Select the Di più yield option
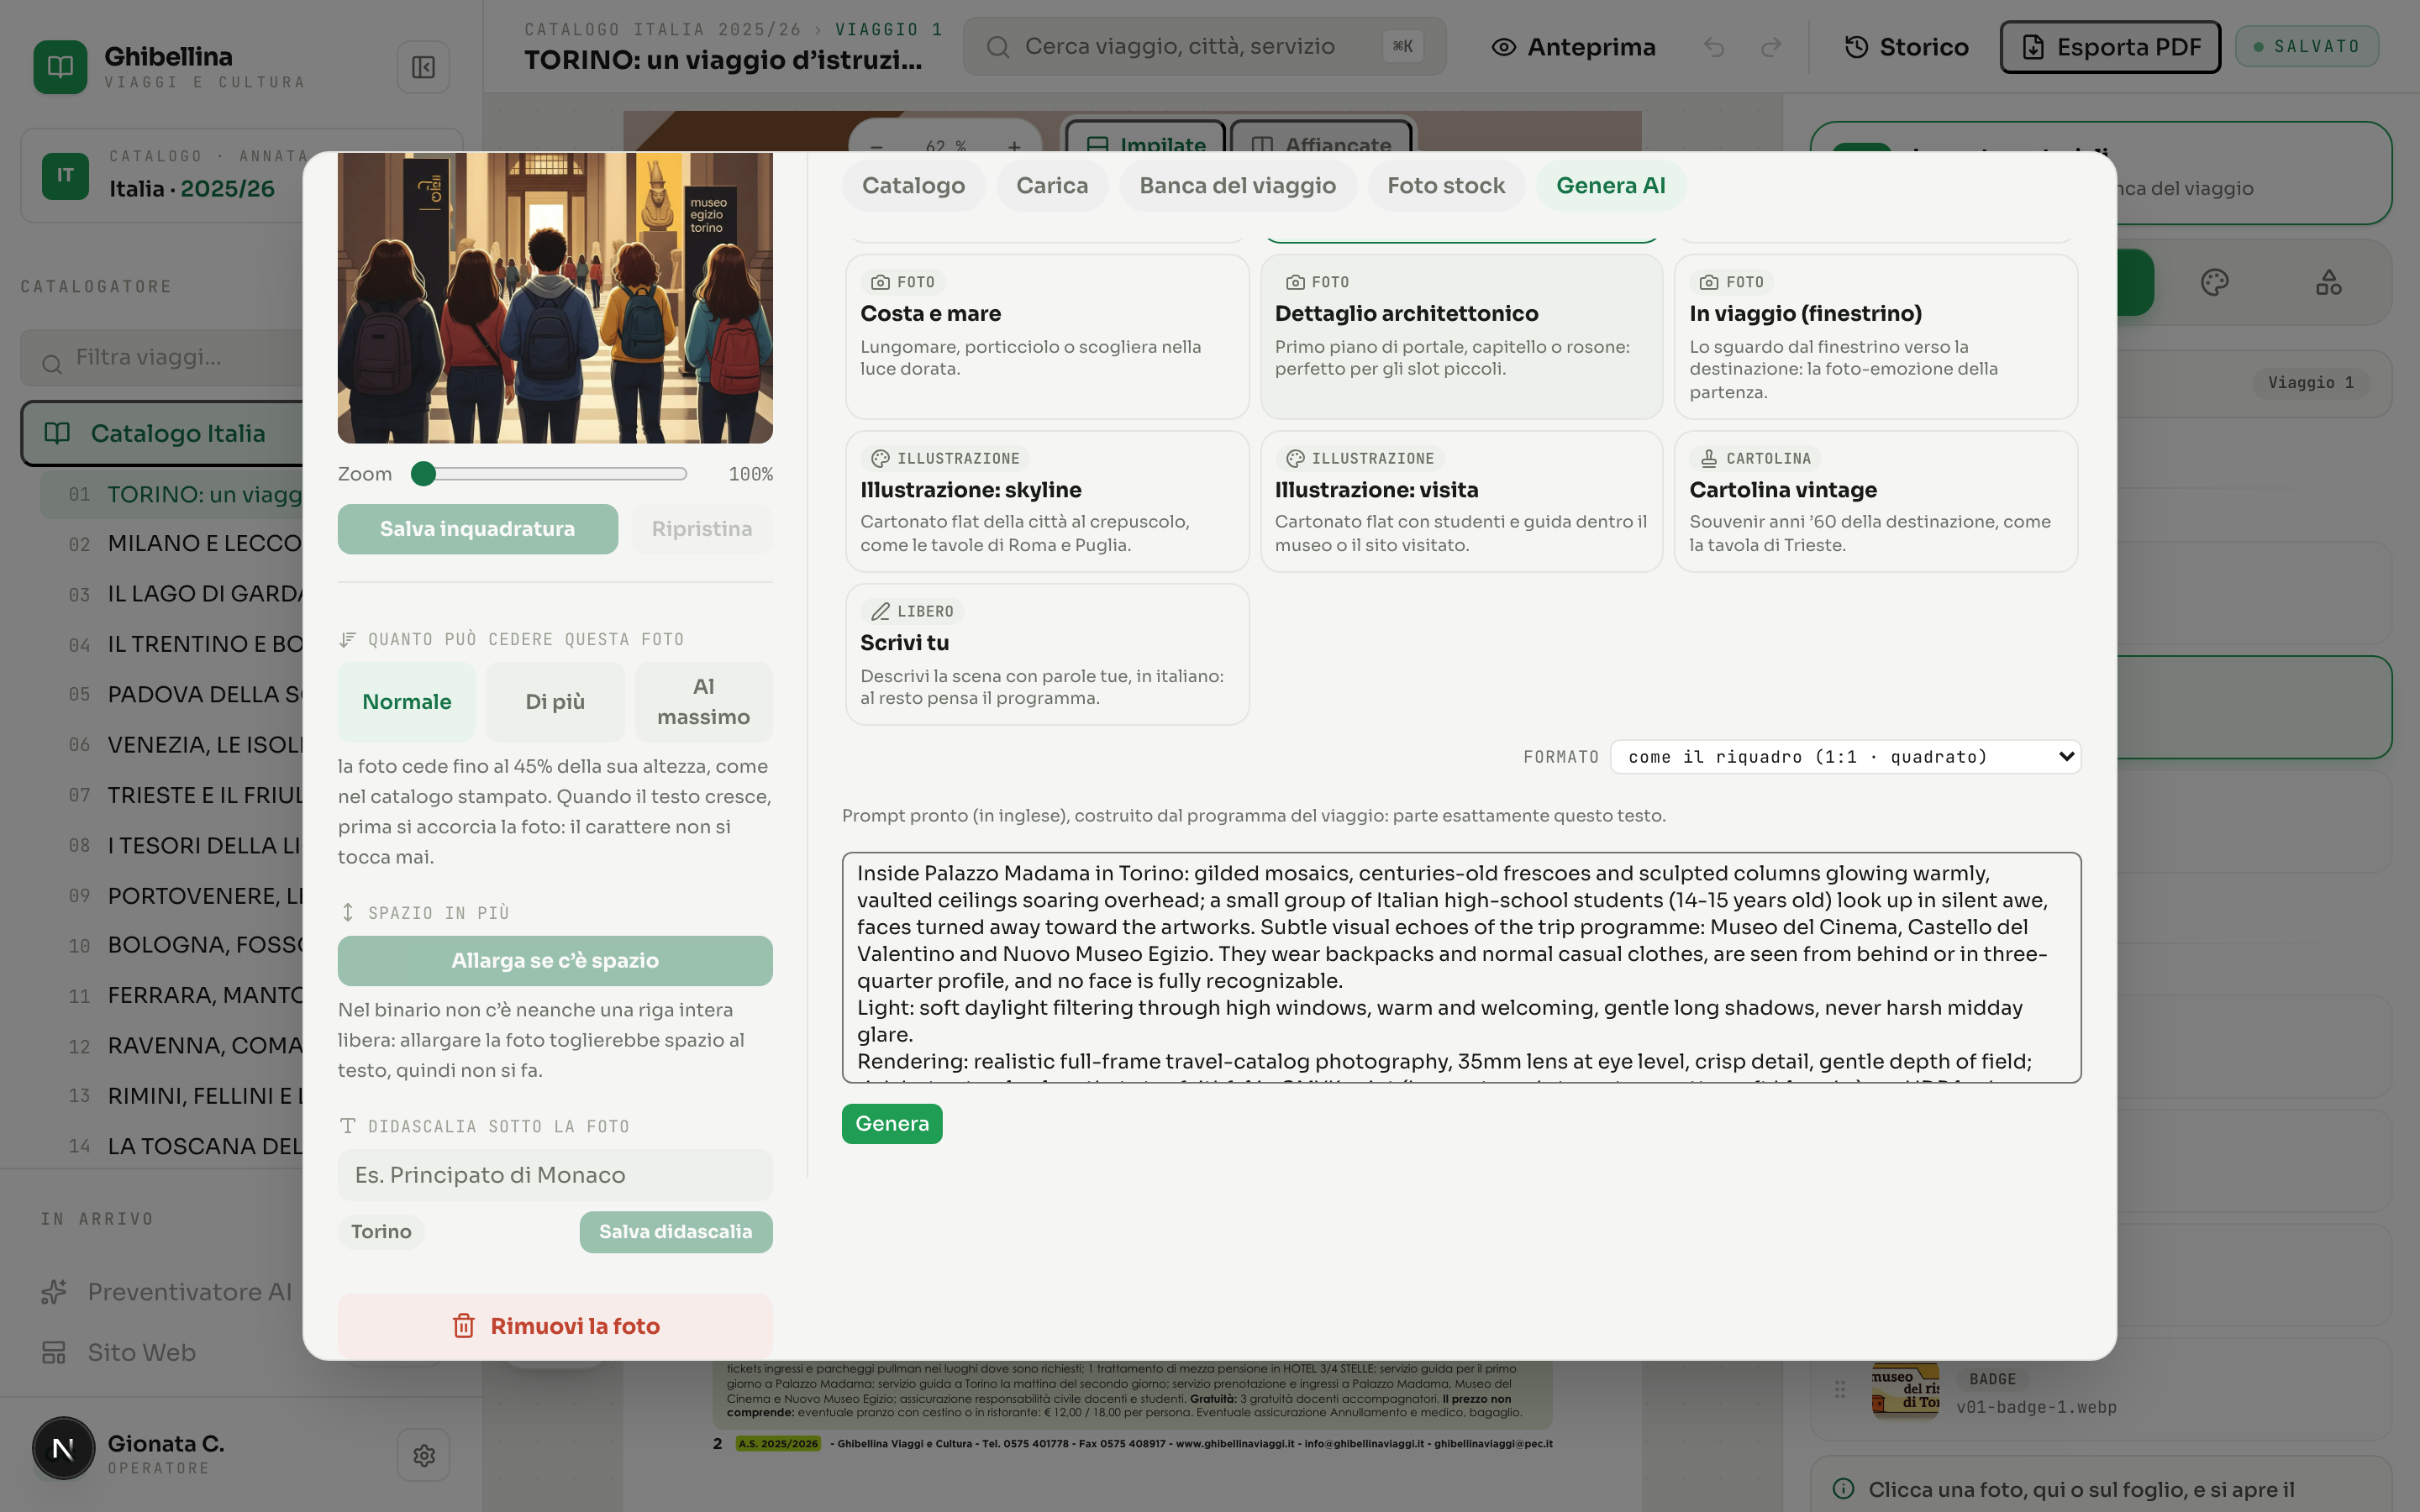Image resolution: width=2420 pixels, height=1512 pixels. [555, 702]
